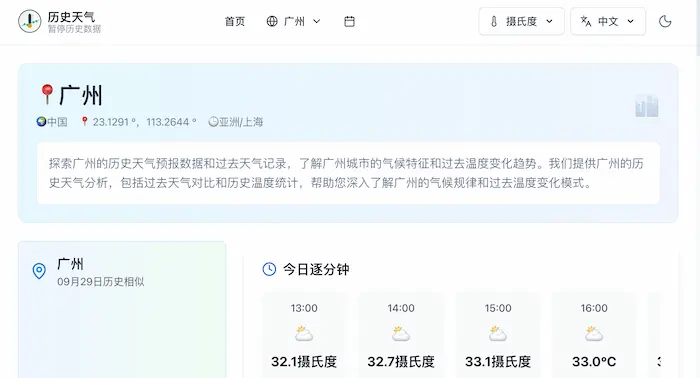
Task: Click the 中国 country label
Action: [57, 122]
